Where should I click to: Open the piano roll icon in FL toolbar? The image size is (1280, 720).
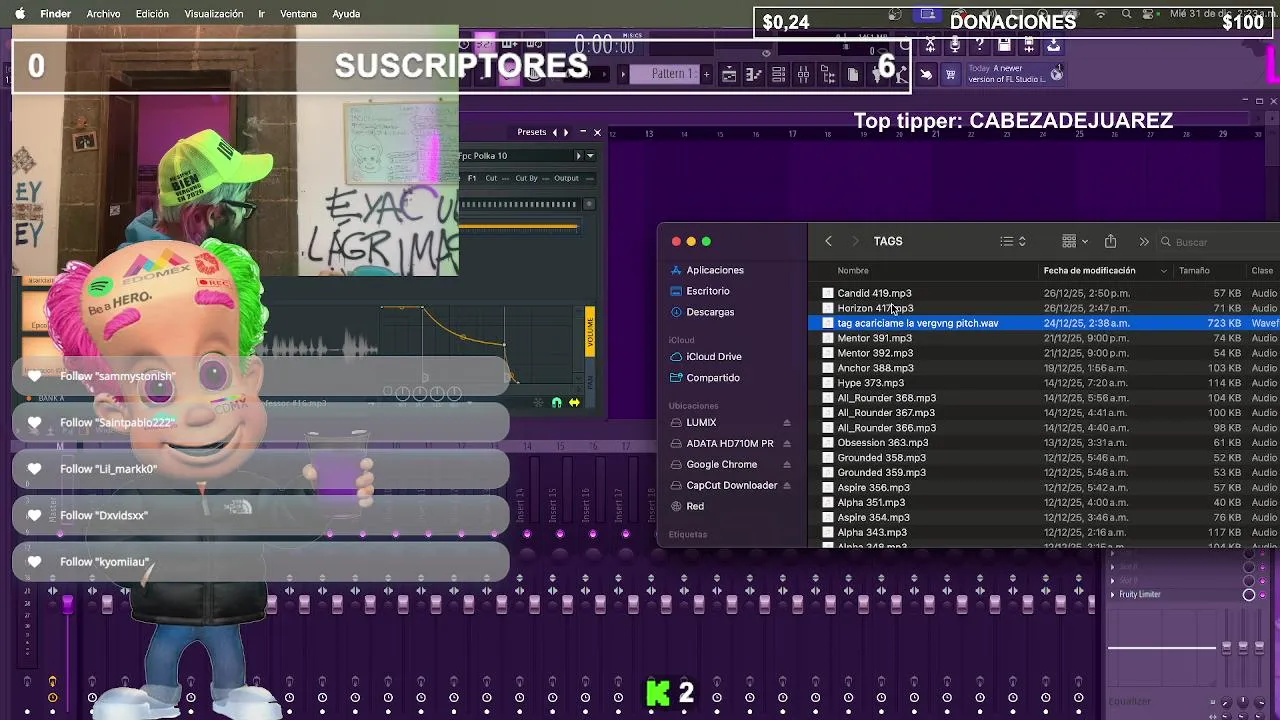(754, 75)
